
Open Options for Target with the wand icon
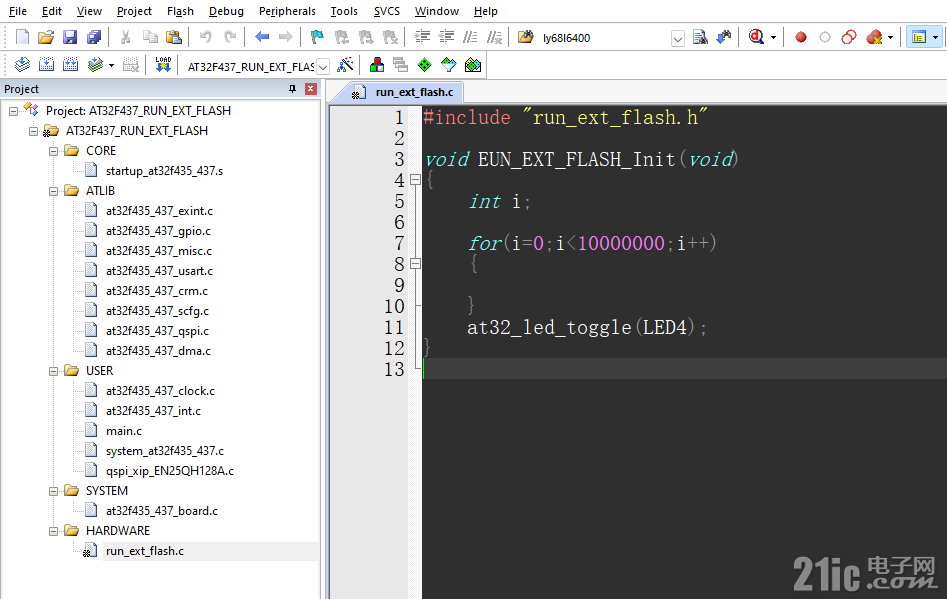[345, 65]
